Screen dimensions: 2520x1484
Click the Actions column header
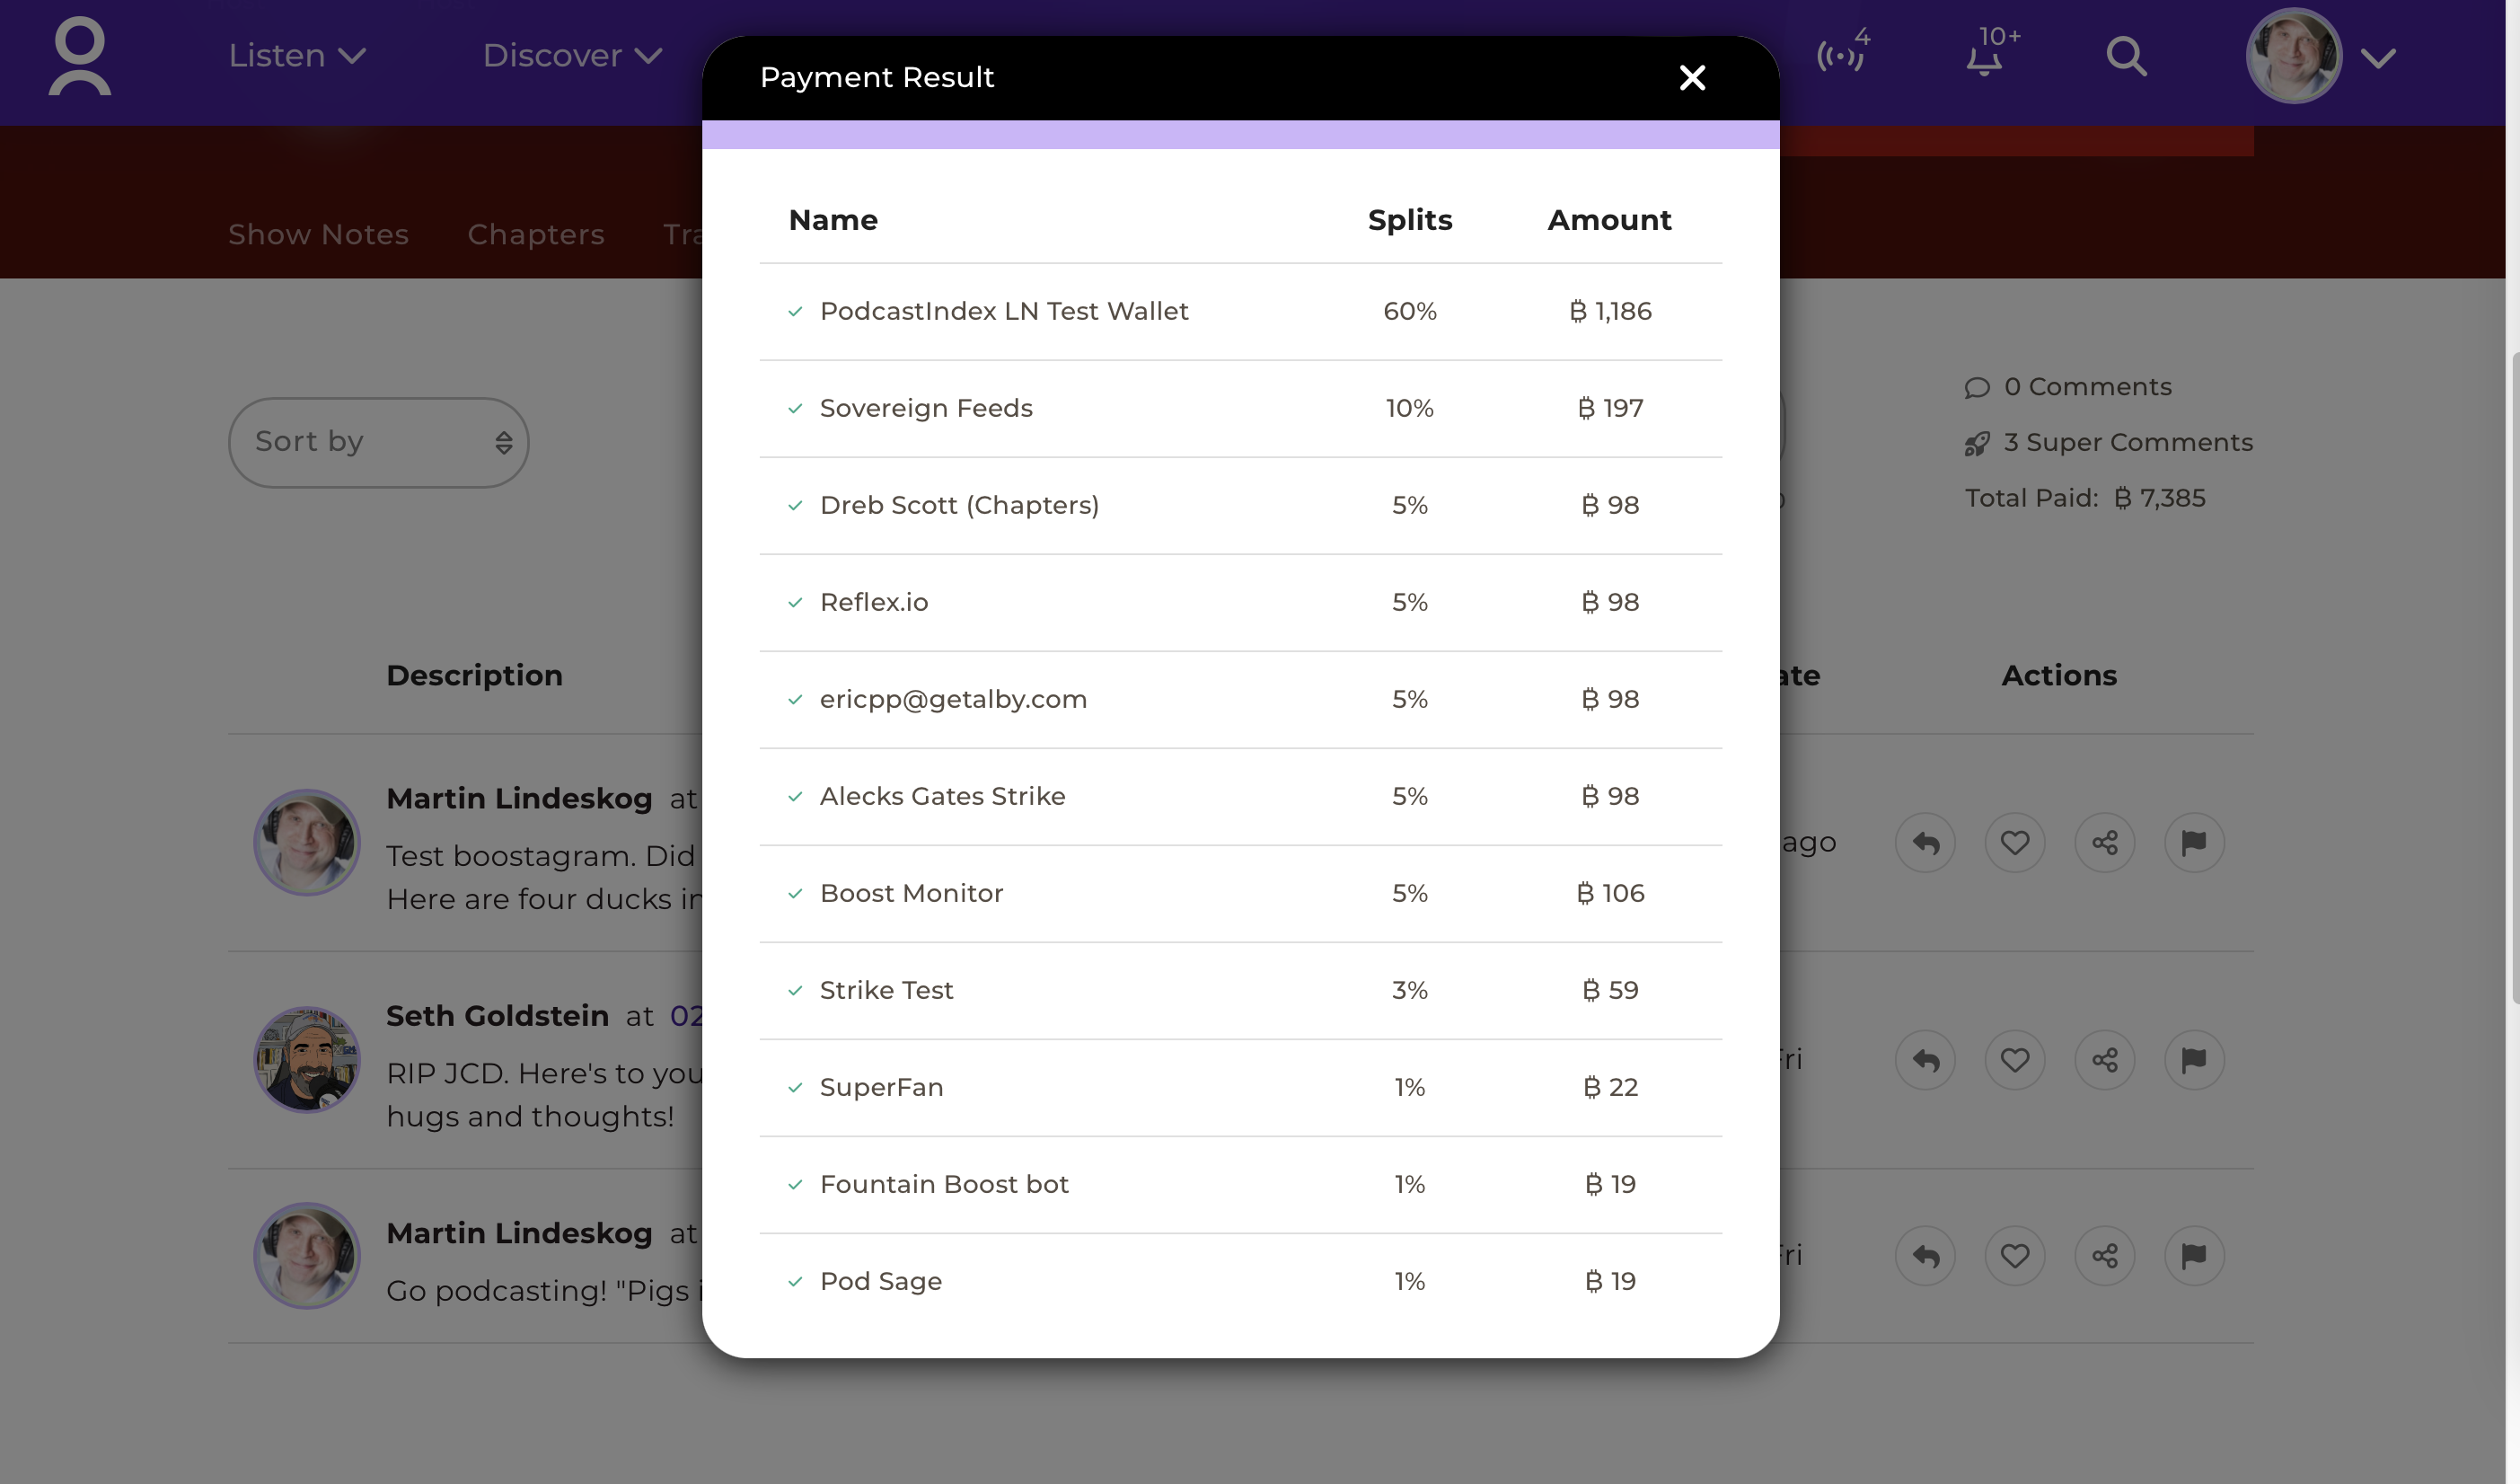[x=2059, y=676]
